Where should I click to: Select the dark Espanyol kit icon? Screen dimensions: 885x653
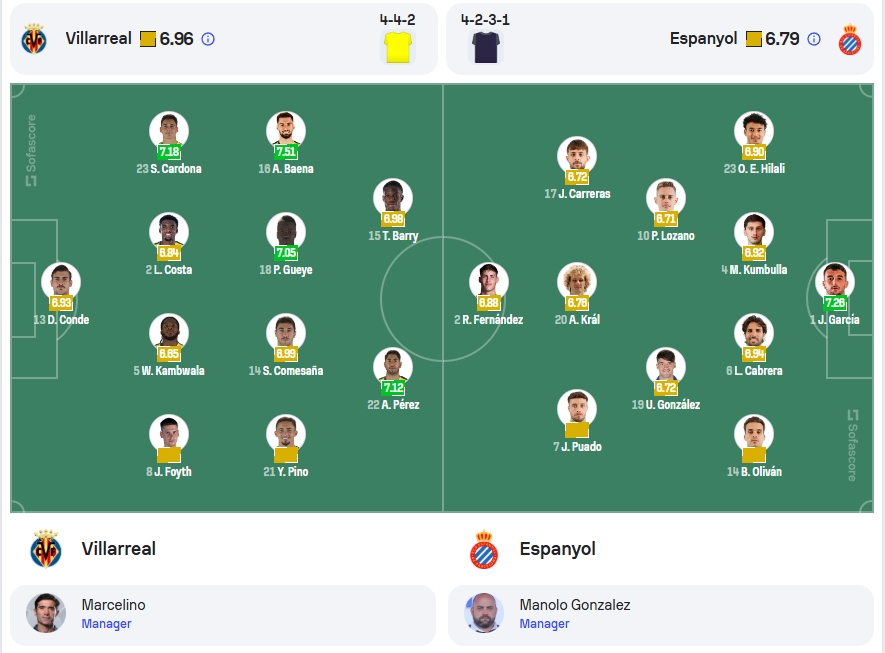tap(485, 47)
